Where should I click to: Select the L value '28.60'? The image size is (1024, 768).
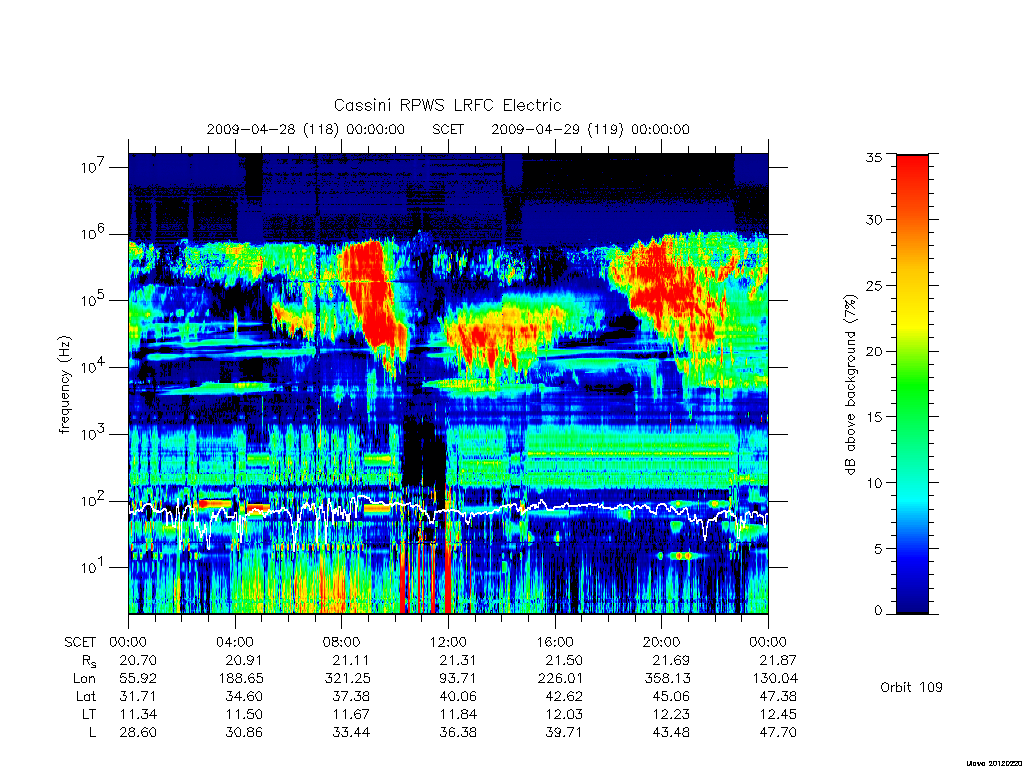138,732
